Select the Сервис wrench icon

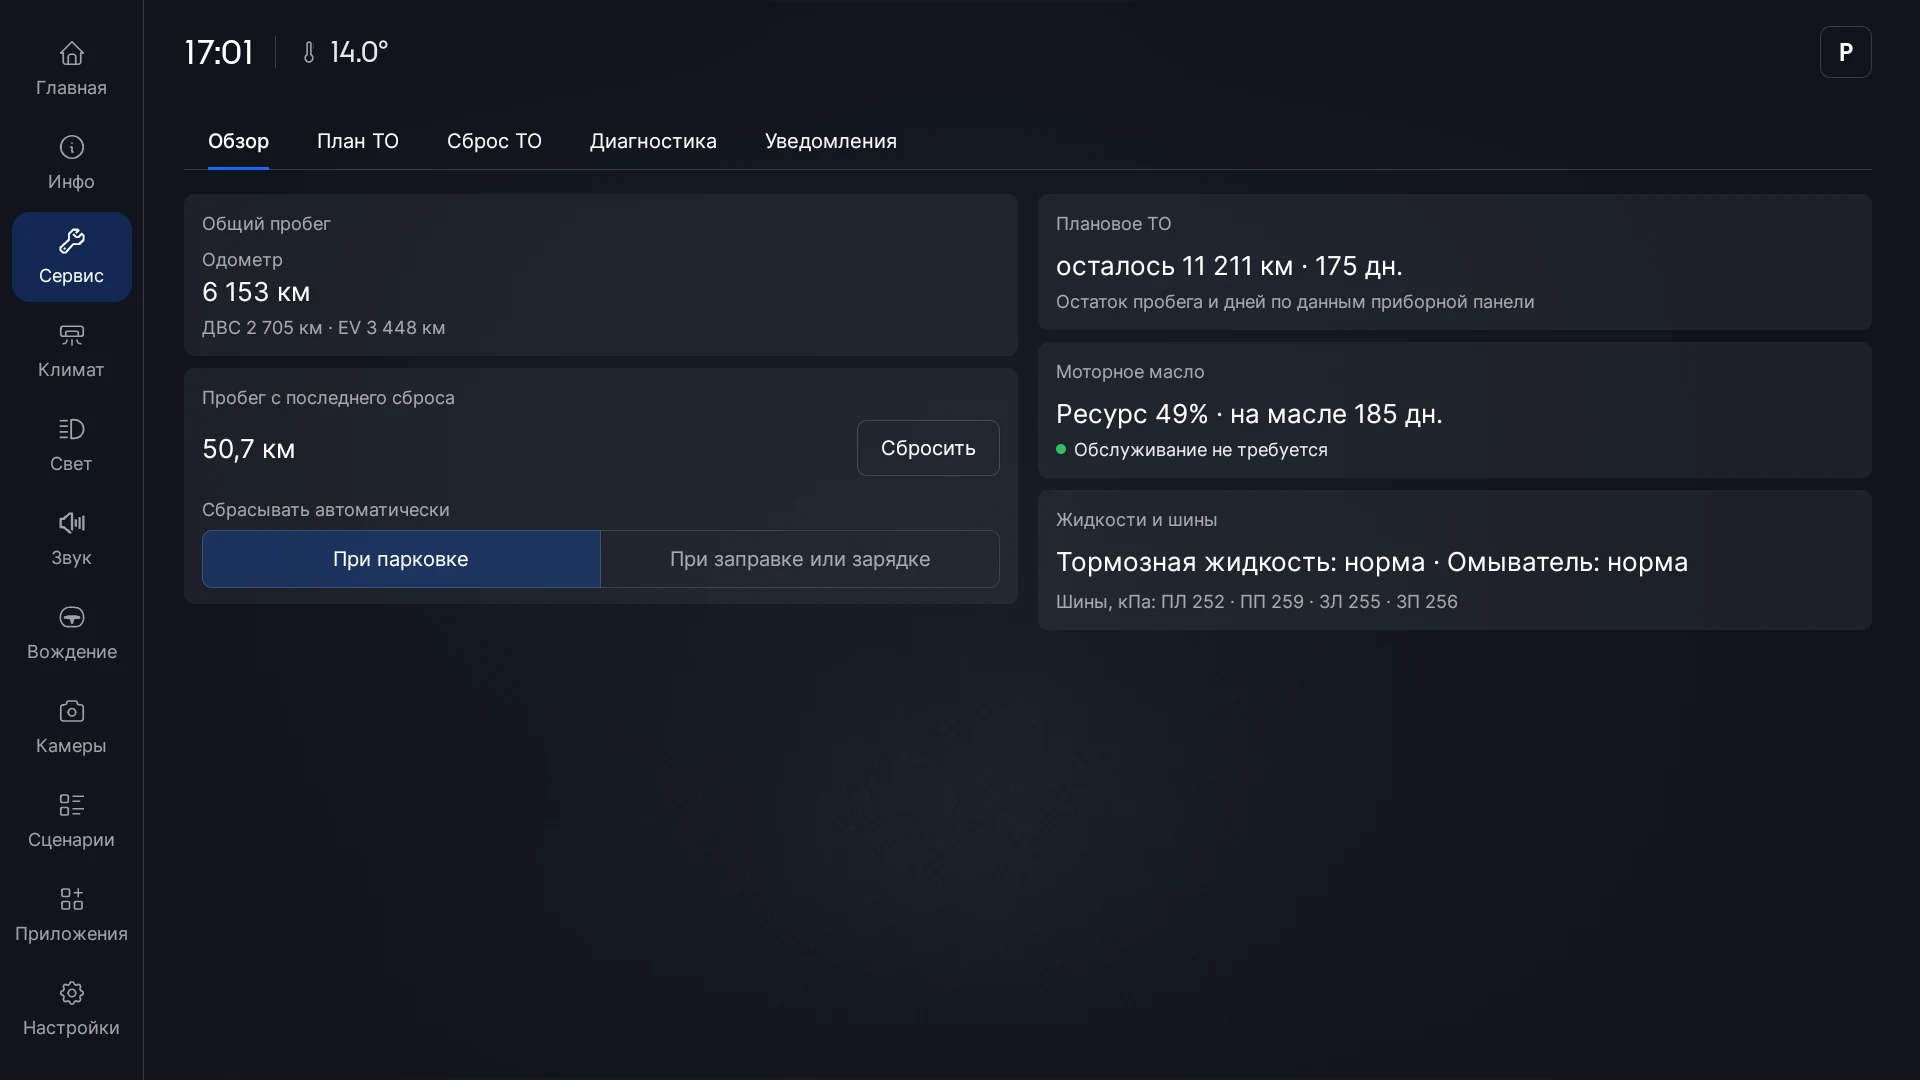tap(71, 241)
